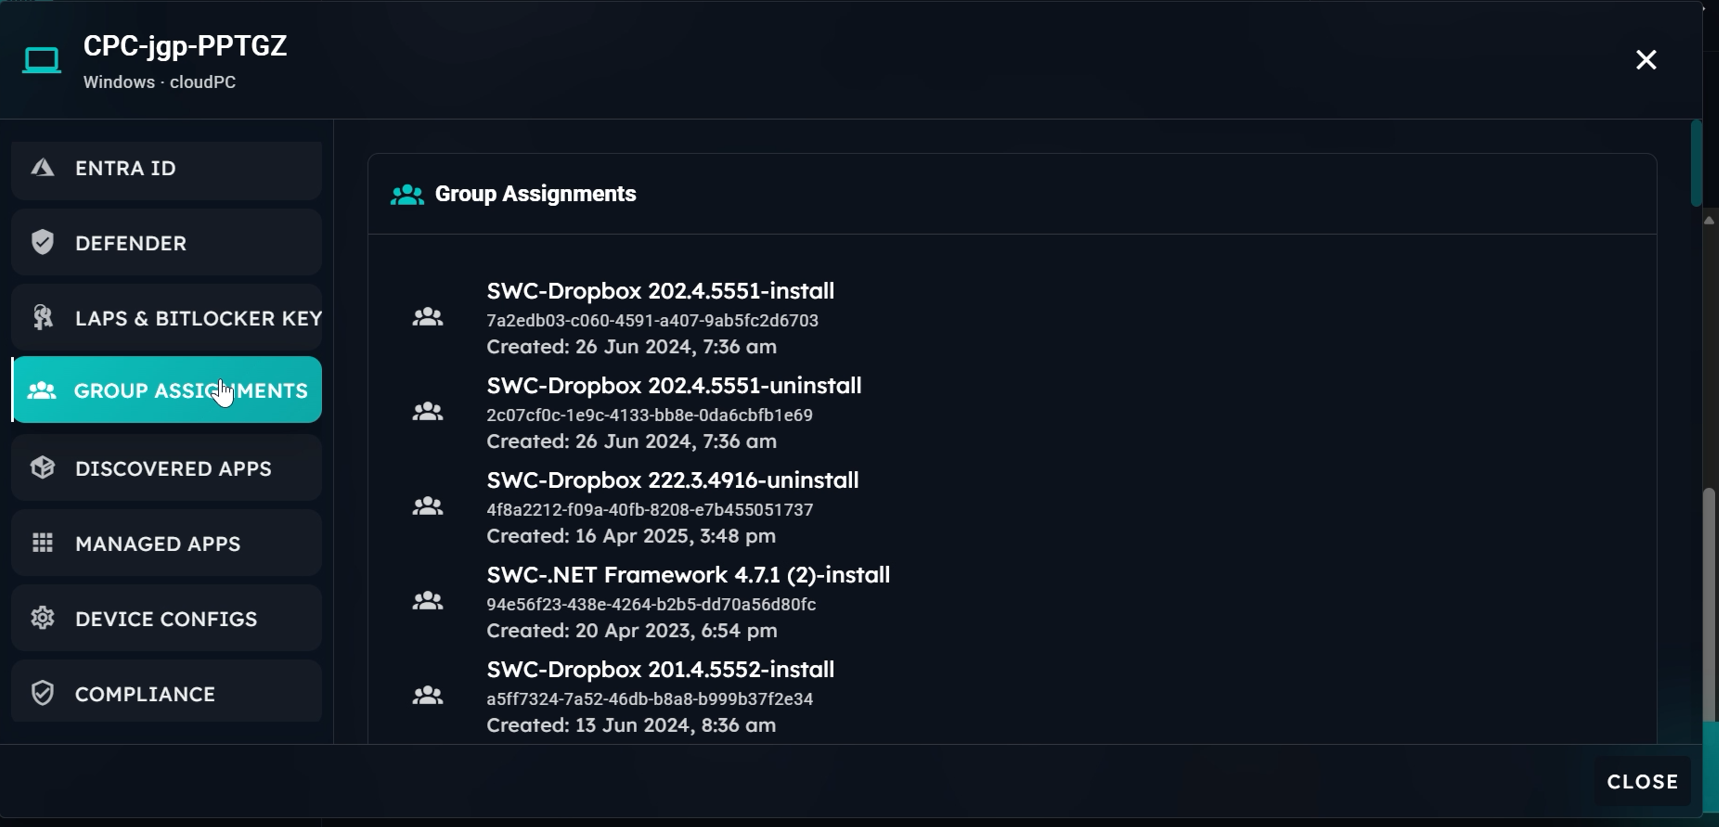The image size is (1719, 827).
Task: Click the laptop device icon in header
Action: tap(42, 61)
